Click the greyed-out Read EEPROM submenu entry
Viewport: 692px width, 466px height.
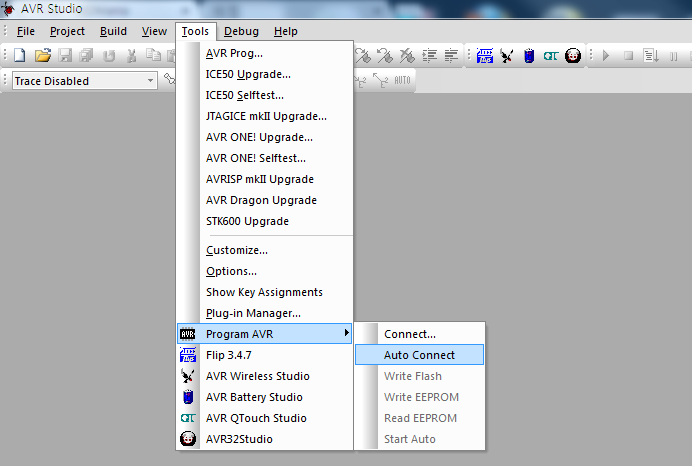[x=420, y=418]
